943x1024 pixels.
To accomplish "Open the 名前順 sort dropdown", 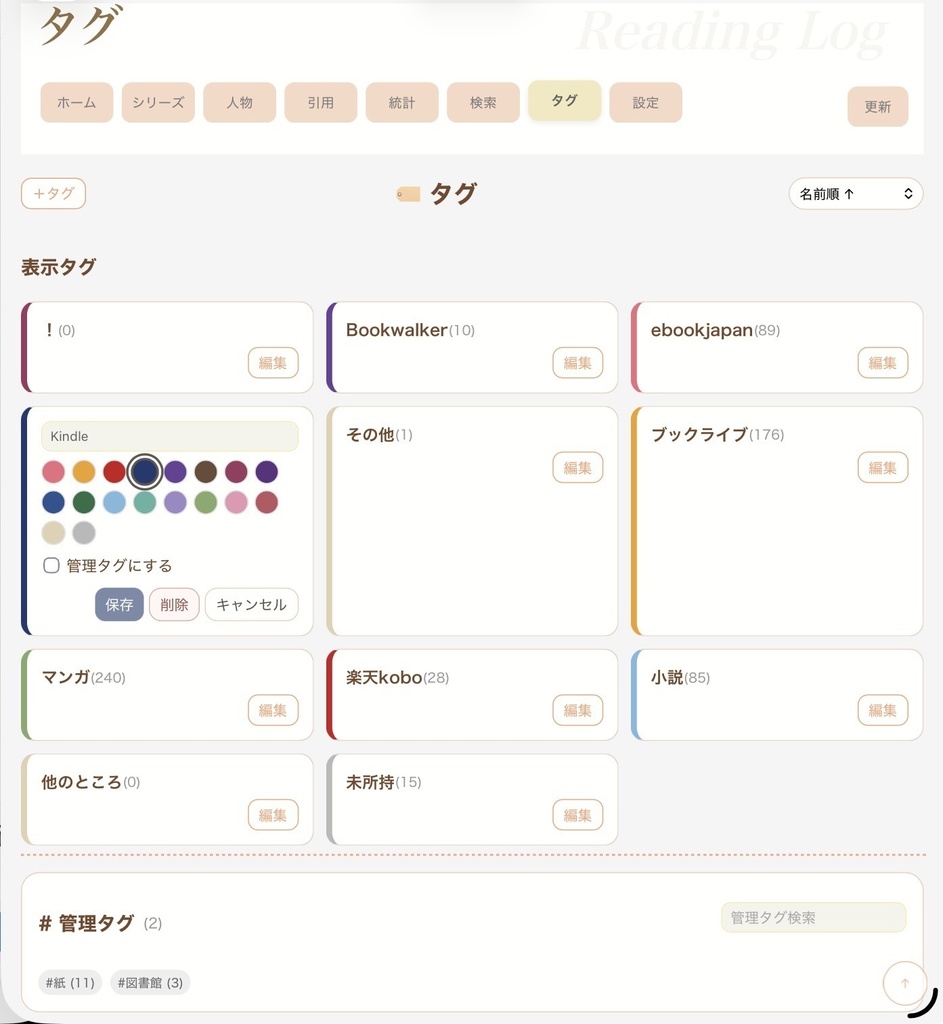I will (x=855, y=194).
